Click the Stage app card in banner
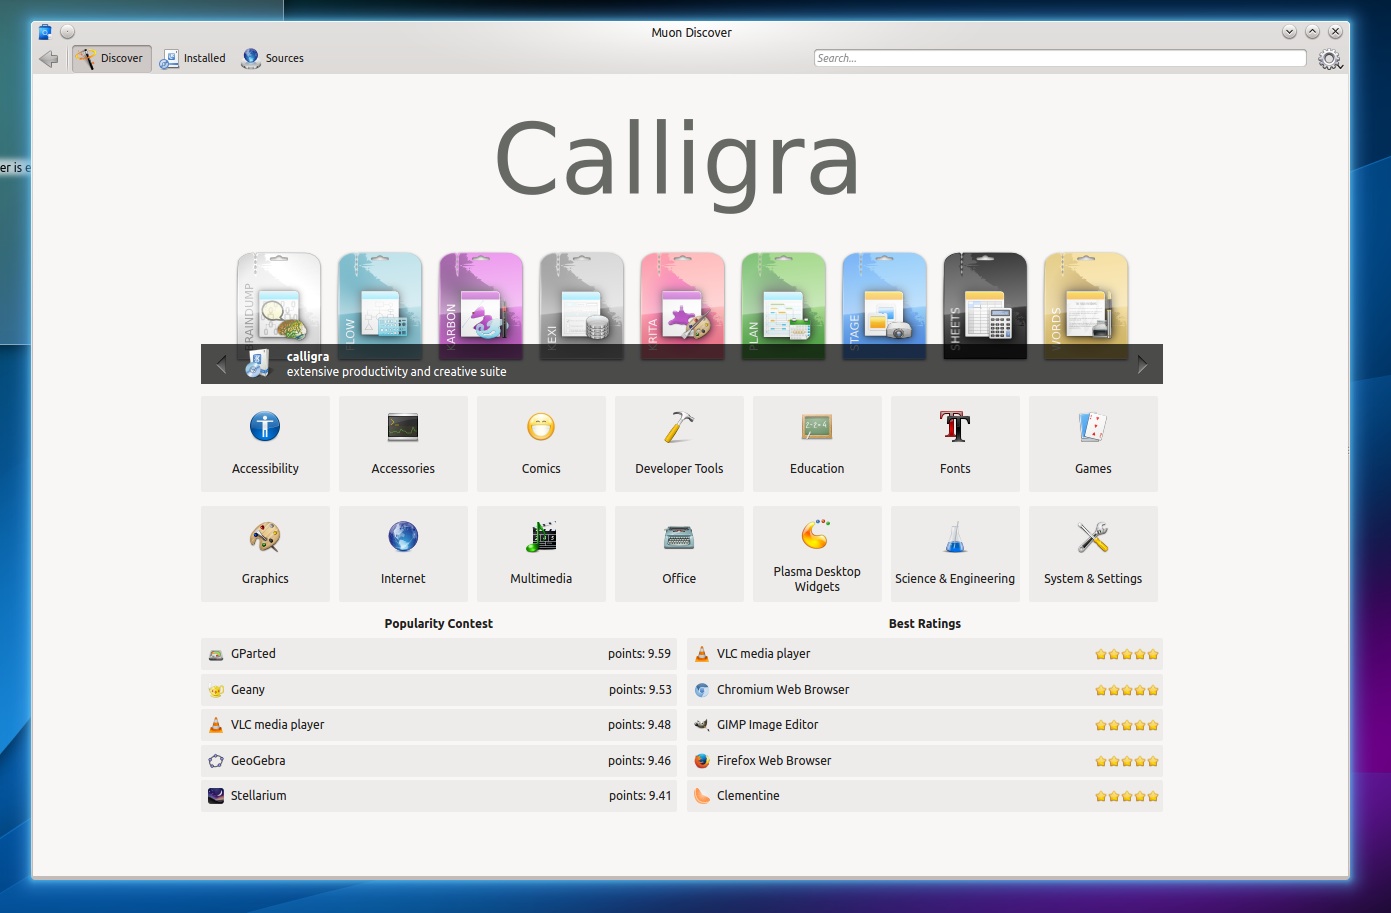The image size is (1391, 913). pos(884,305)
